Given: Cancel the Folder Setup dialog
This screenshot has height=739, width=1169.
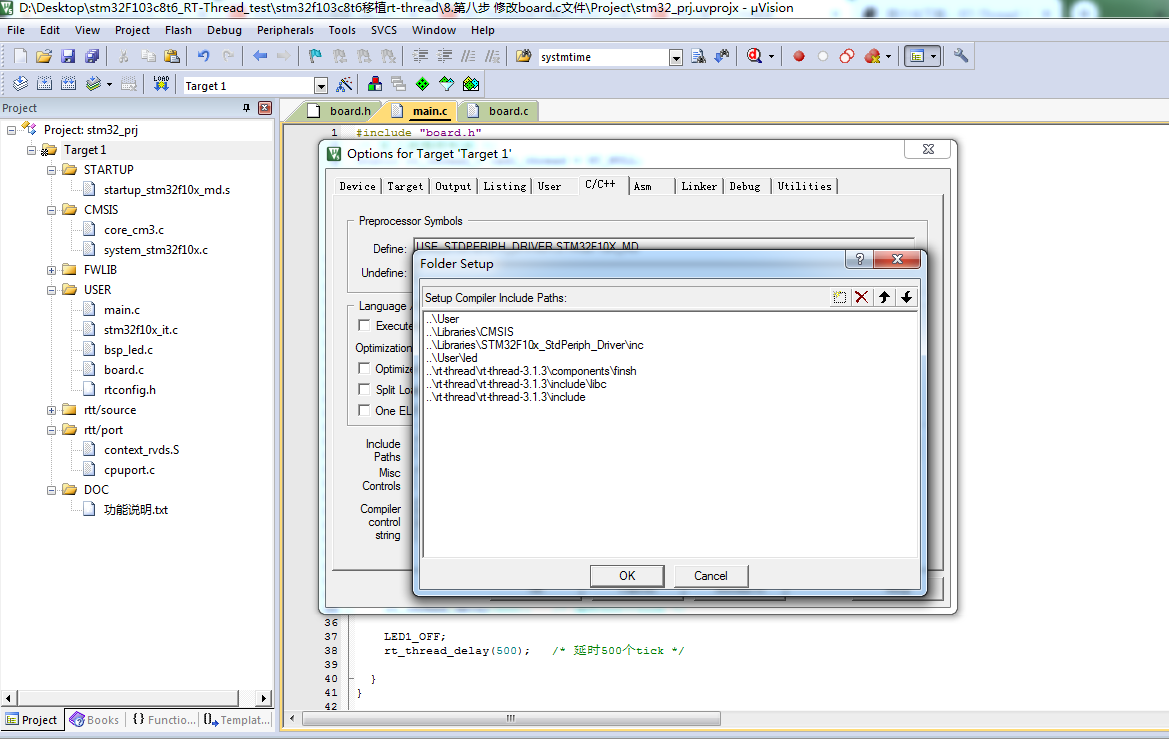Looking at the screenshot, I should pyautogui.click(x=710, y=576).
